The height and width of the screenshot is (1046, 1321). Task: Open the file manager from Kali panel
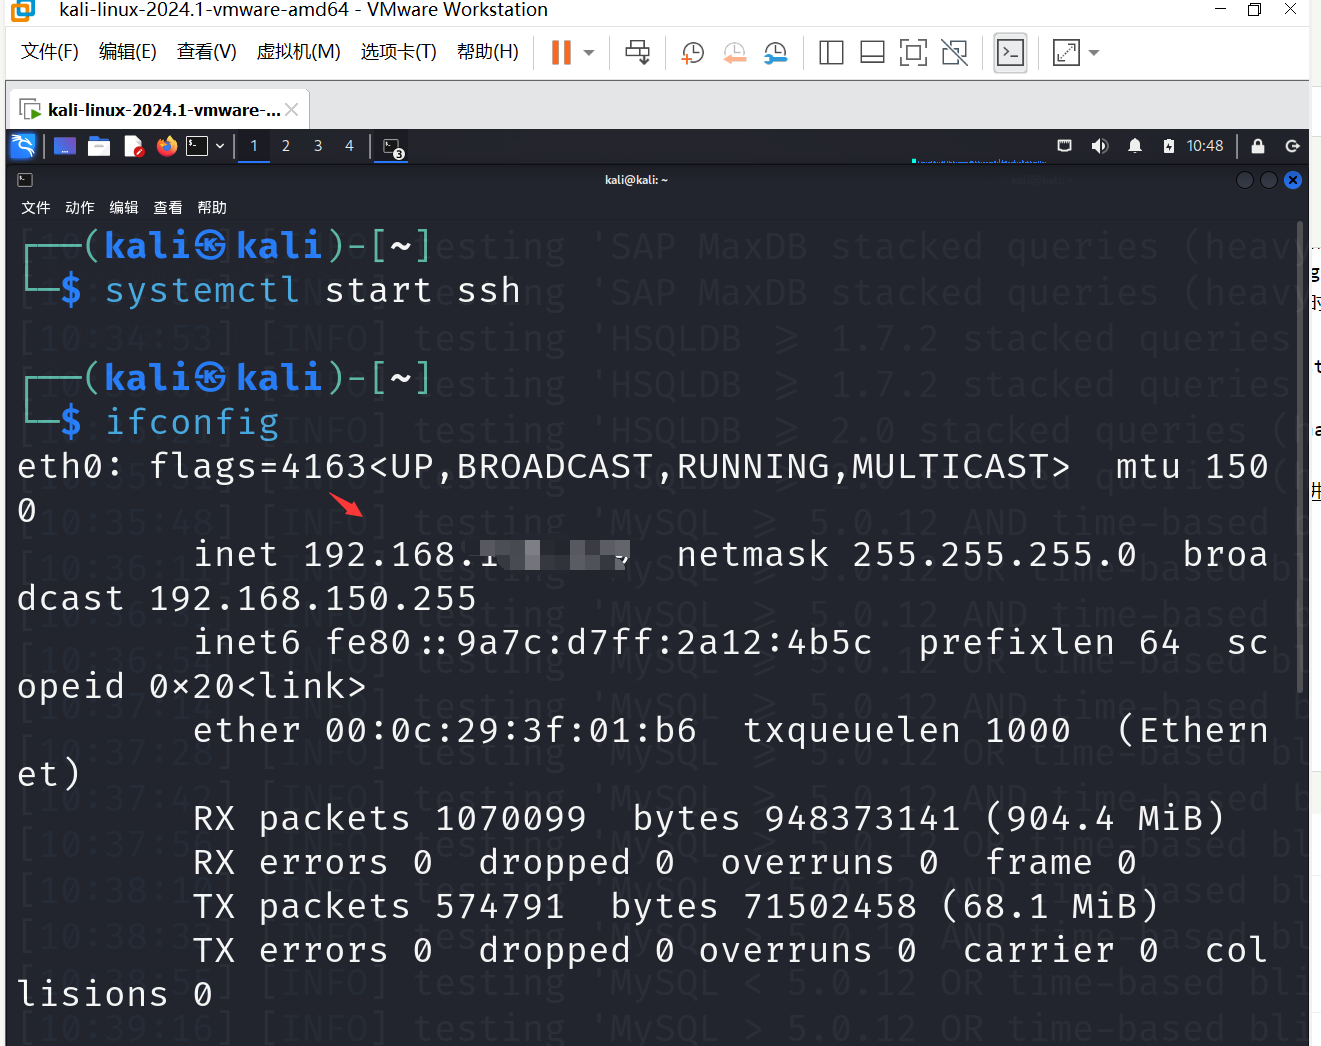pos(99,146)
